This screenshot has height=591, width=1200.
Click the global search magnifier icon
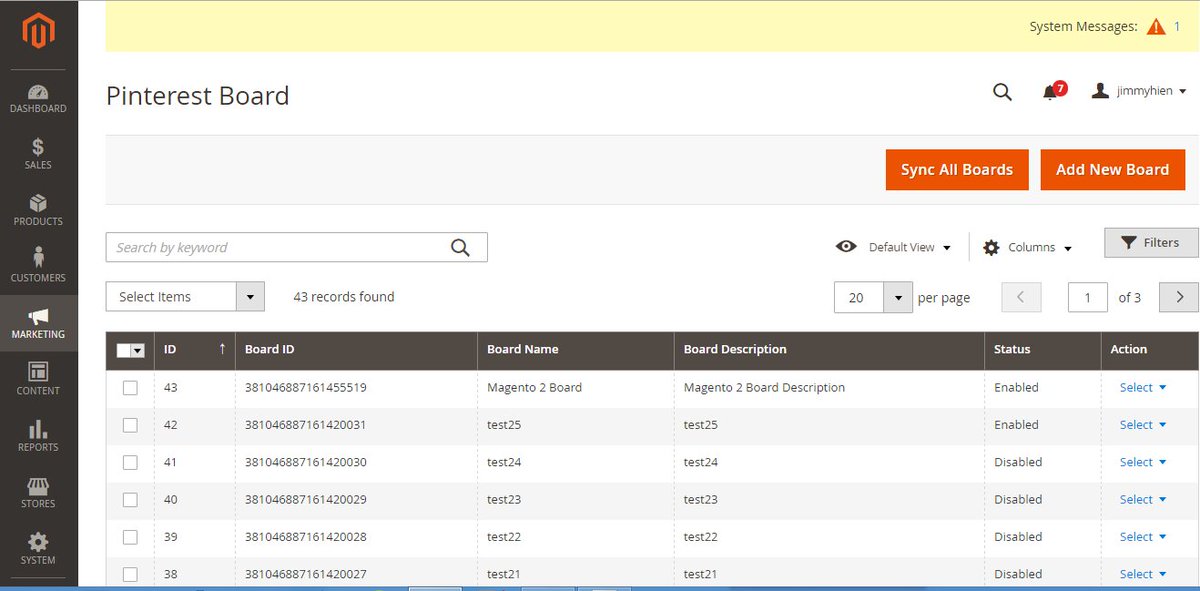tap(1002, 92)
